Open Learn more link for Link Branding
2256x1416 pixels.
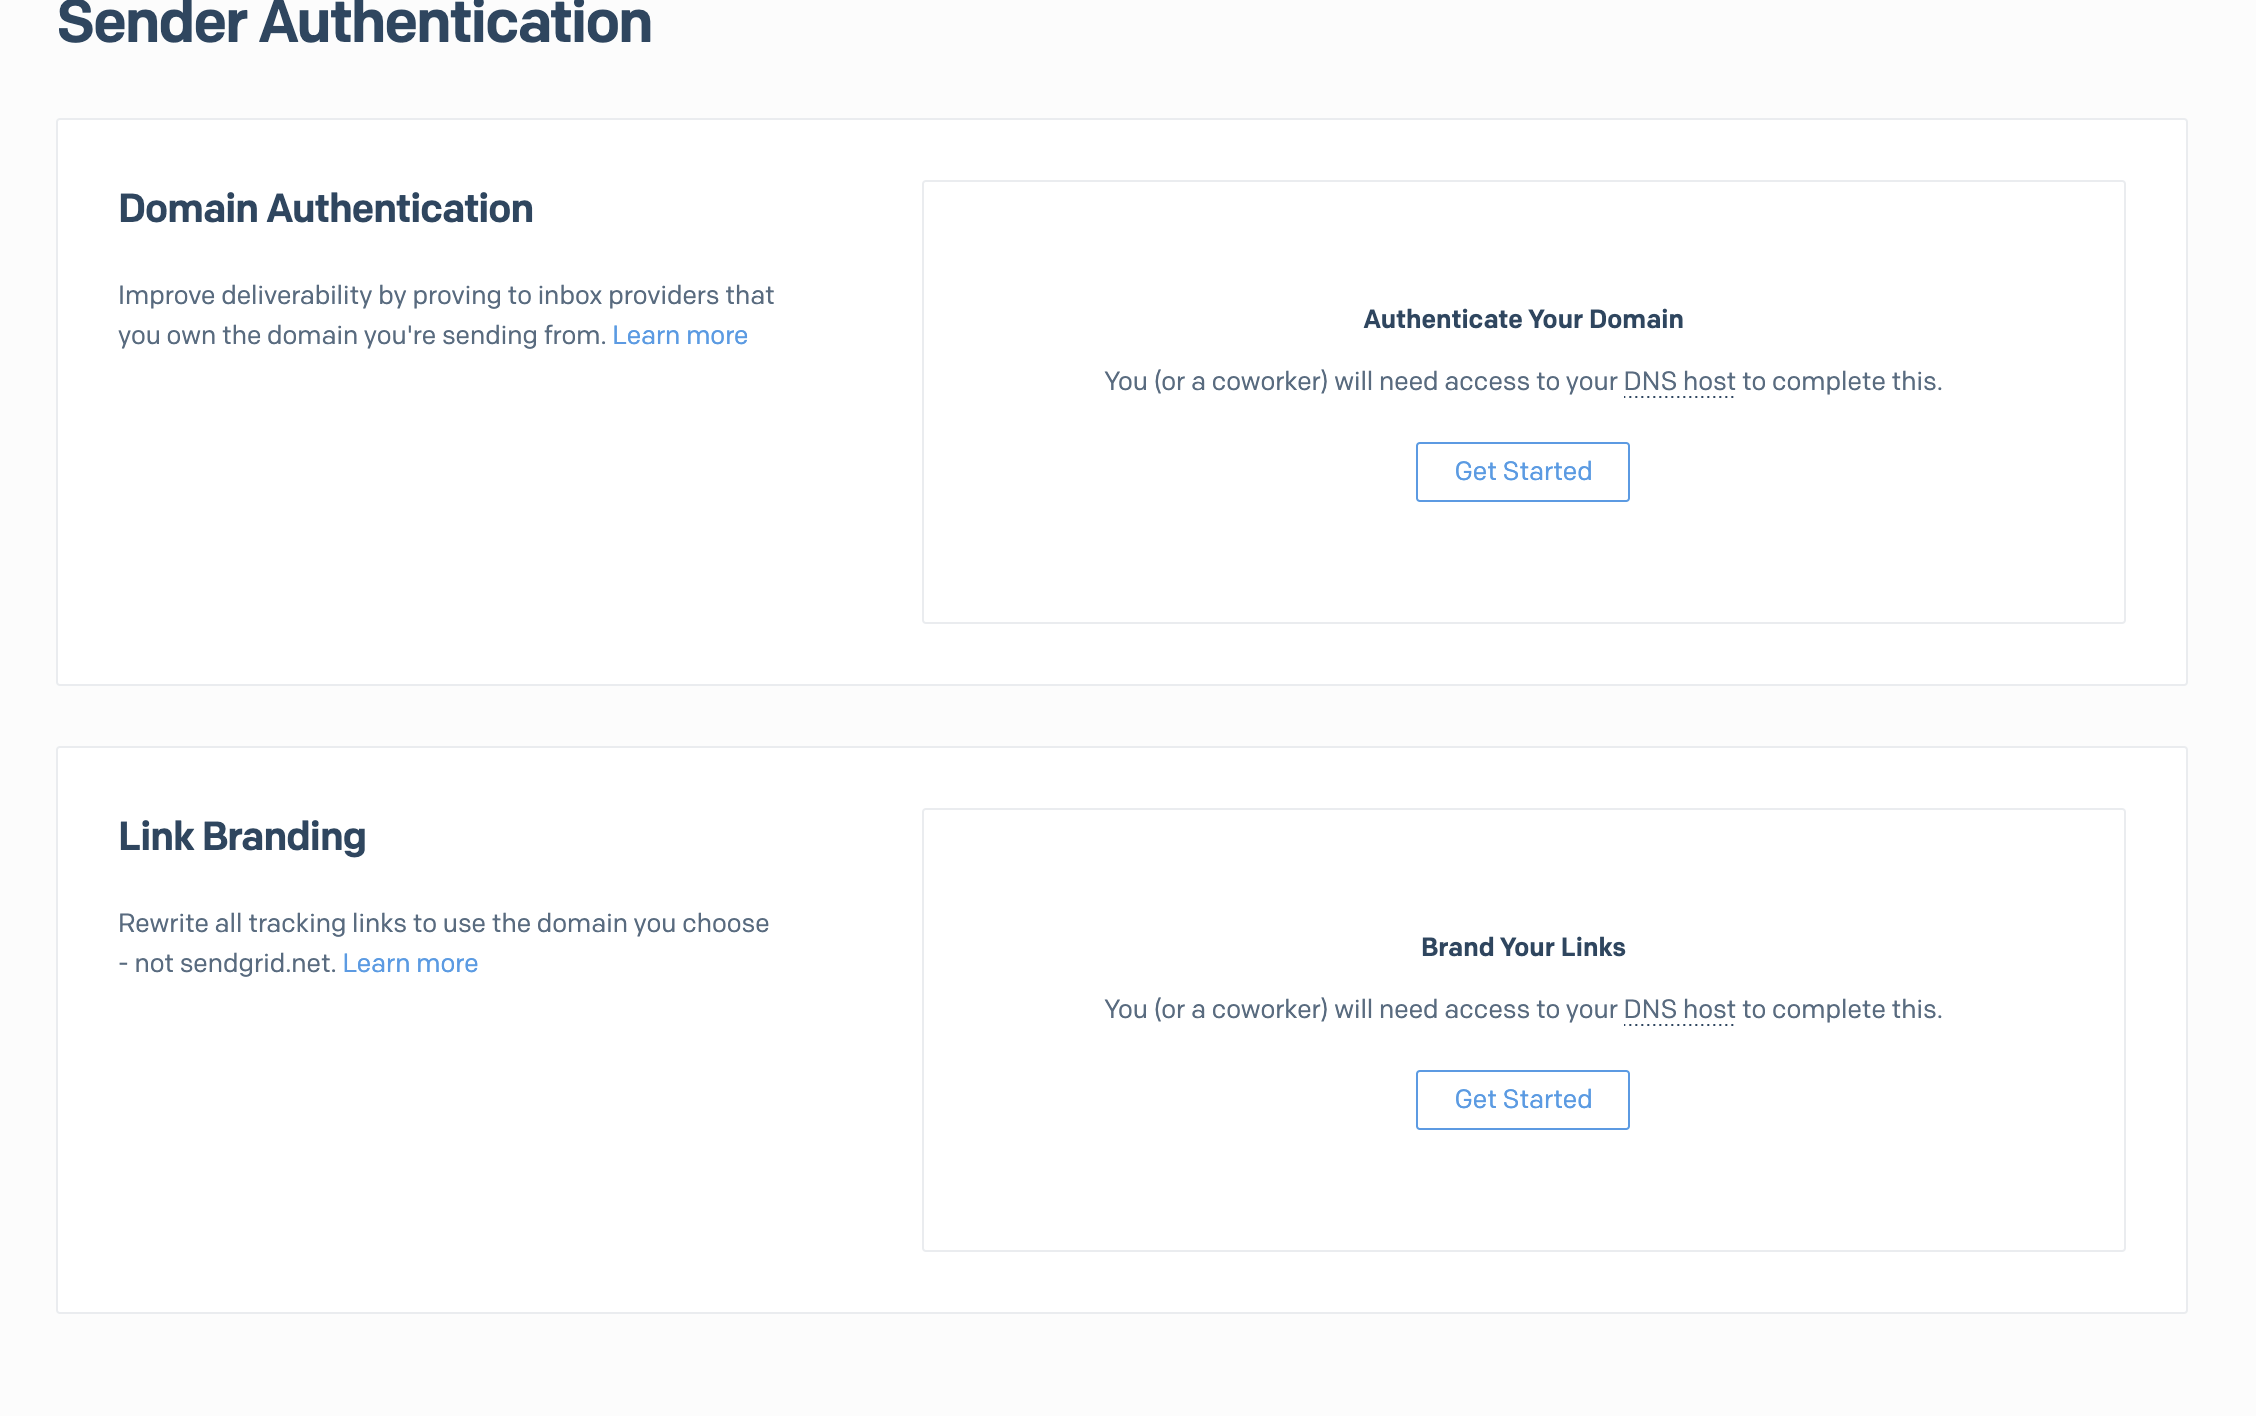coord(410,963)
